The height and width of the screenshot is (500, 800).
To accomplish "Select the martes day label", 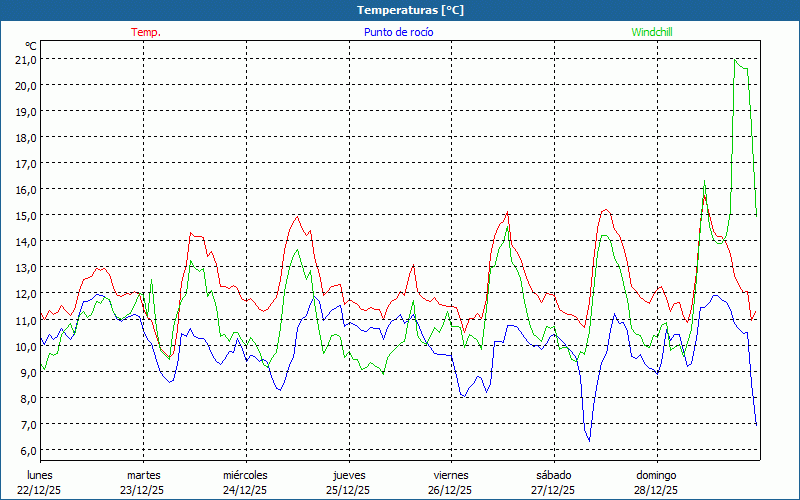I will (143, 475).
